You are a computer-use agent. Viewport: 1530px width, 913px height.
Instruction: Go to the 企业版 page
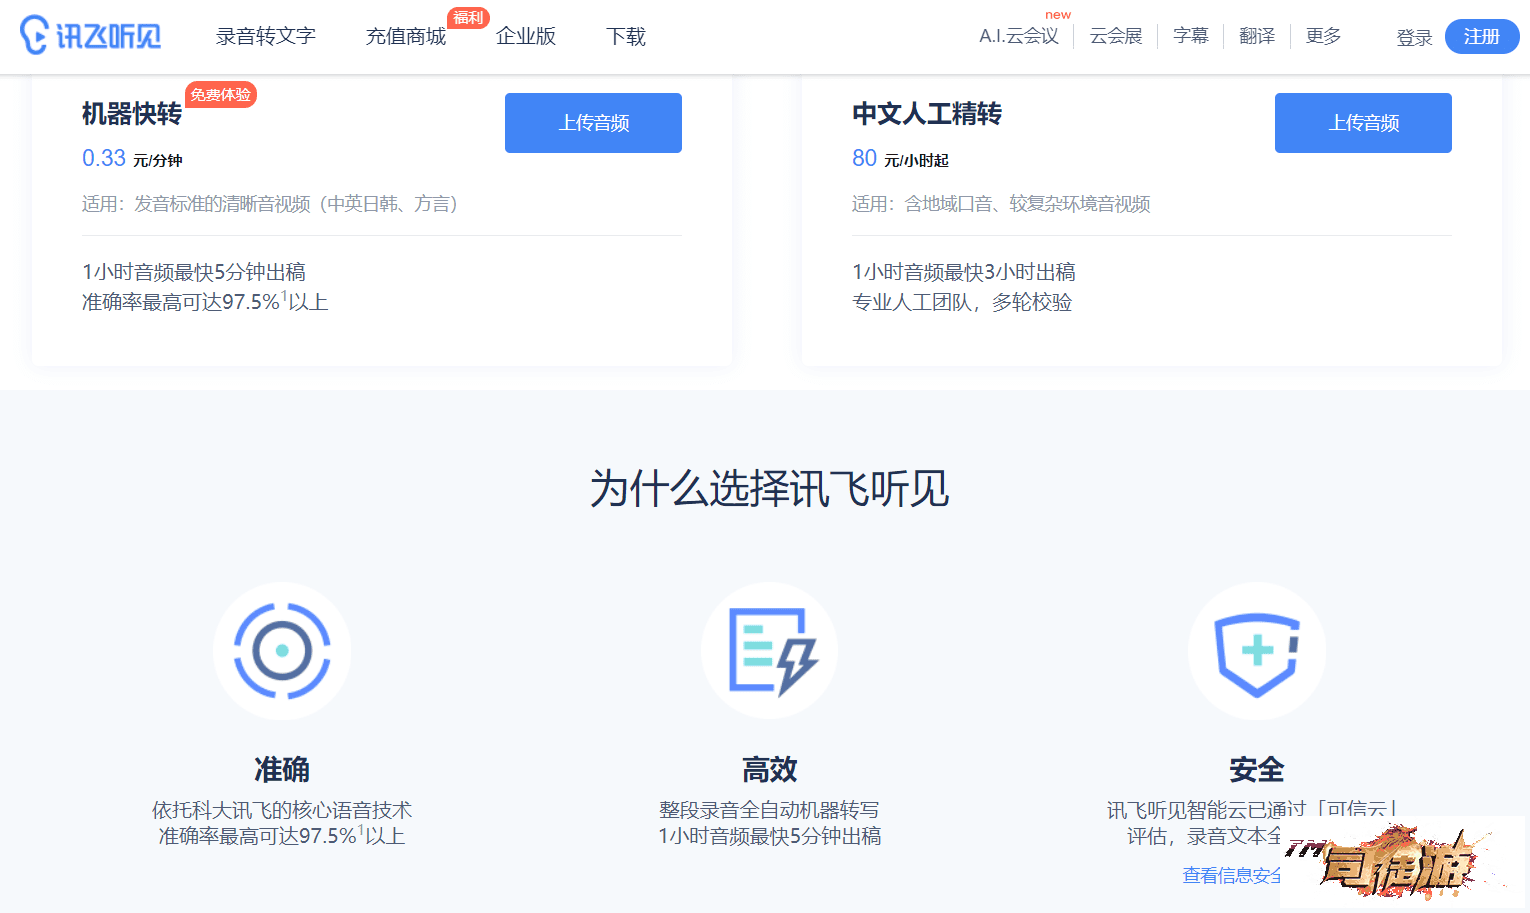(526, 37)
